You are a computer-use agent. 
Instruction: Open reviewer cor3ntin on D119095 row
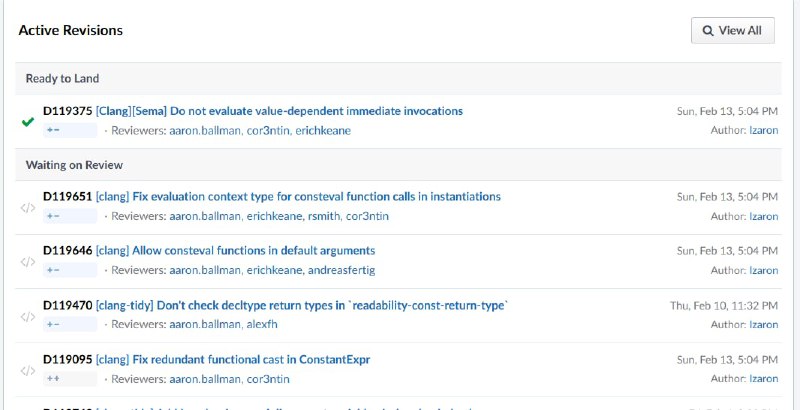(268, 379)
